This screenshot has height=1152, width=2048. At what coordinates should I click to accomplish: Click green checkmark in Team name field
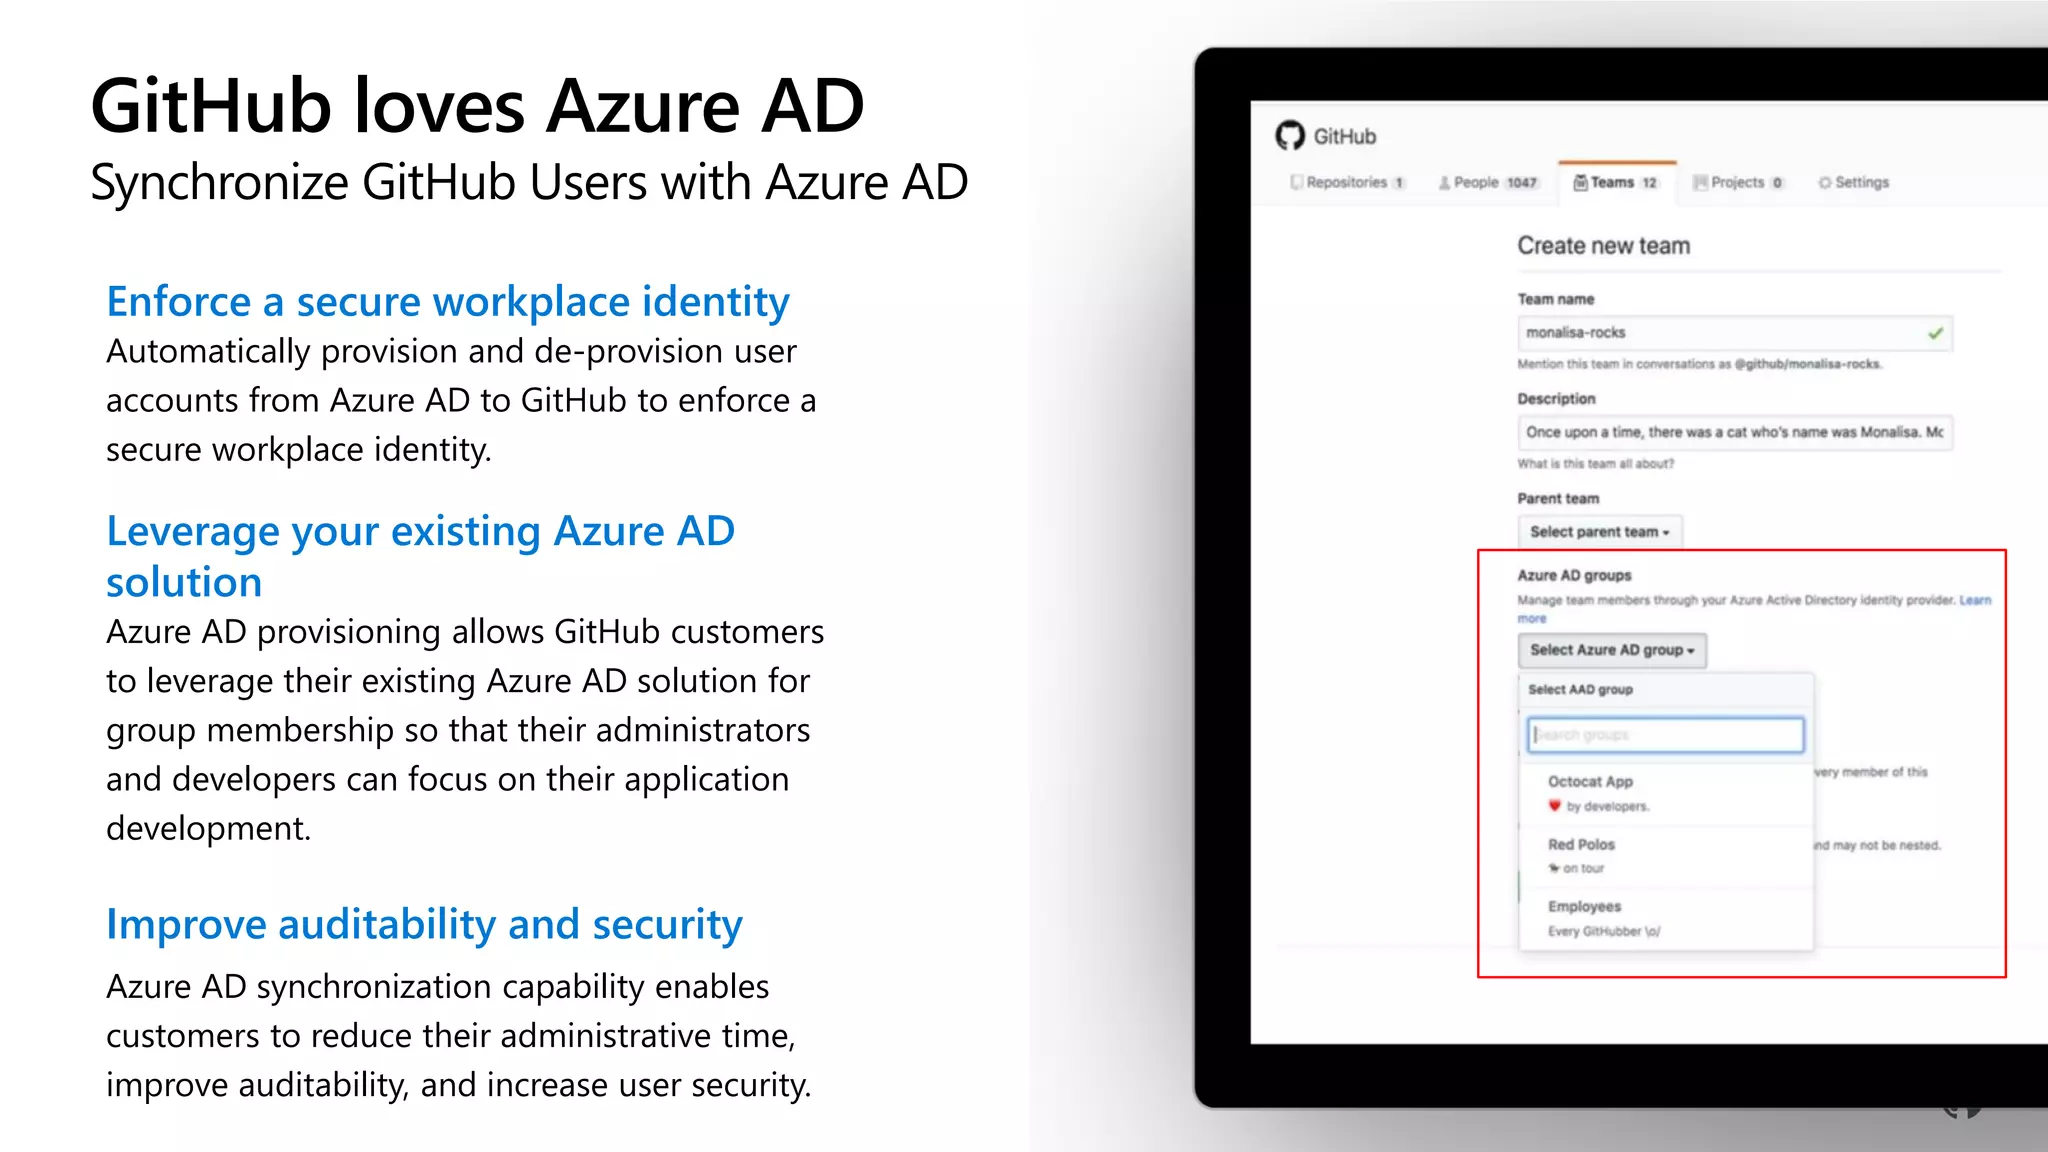(x=1935, y=333)
